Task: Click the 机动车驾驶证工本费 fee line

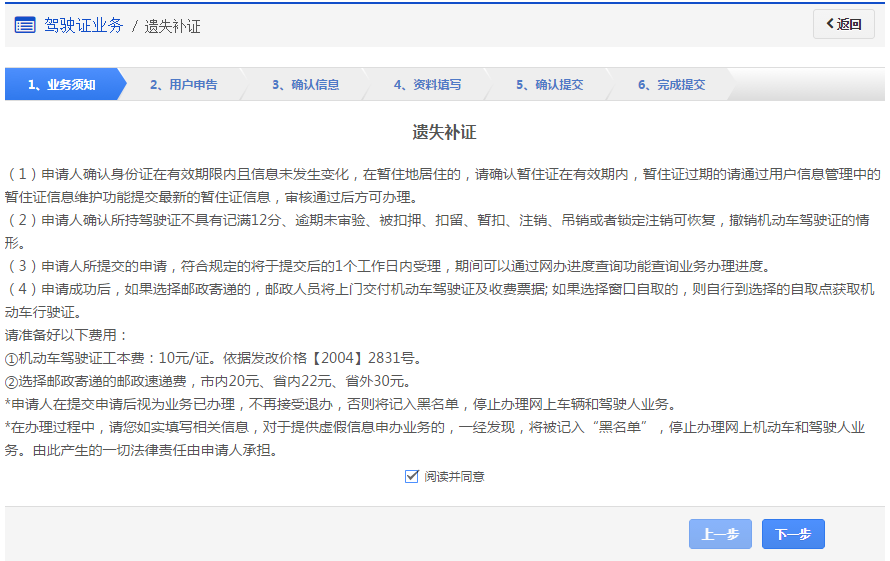Action: coord(214,358)
